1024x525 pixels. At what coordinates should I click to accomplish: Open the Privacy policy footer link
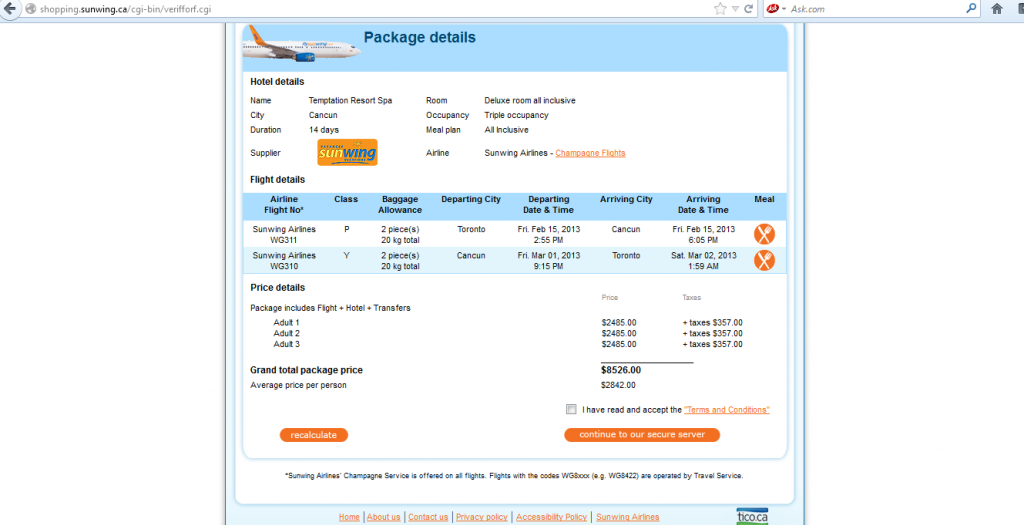coord(481,517)
